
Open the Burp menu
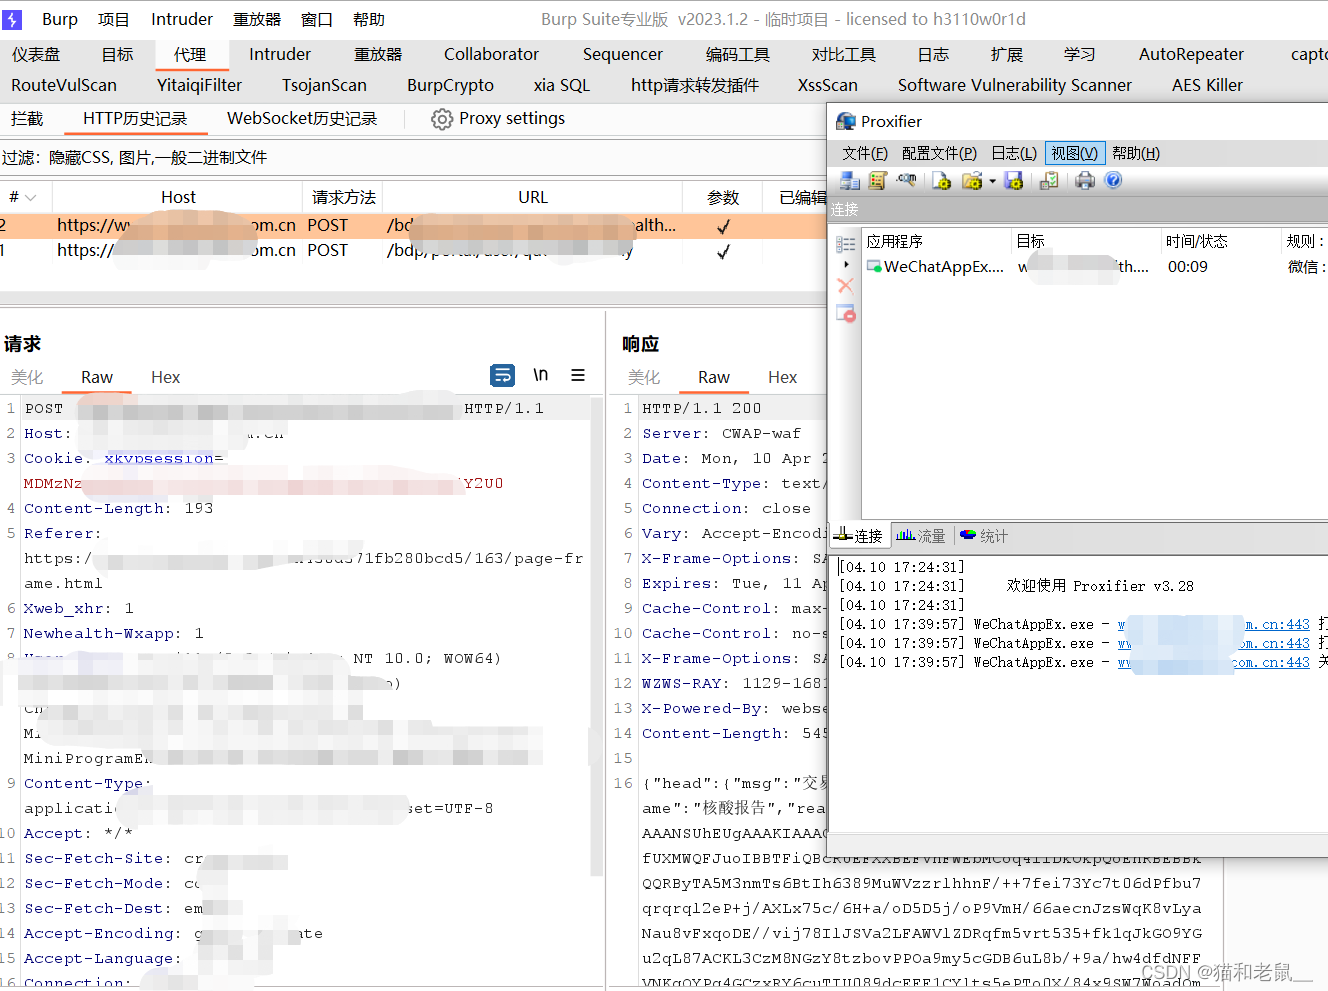pos(60,19)
